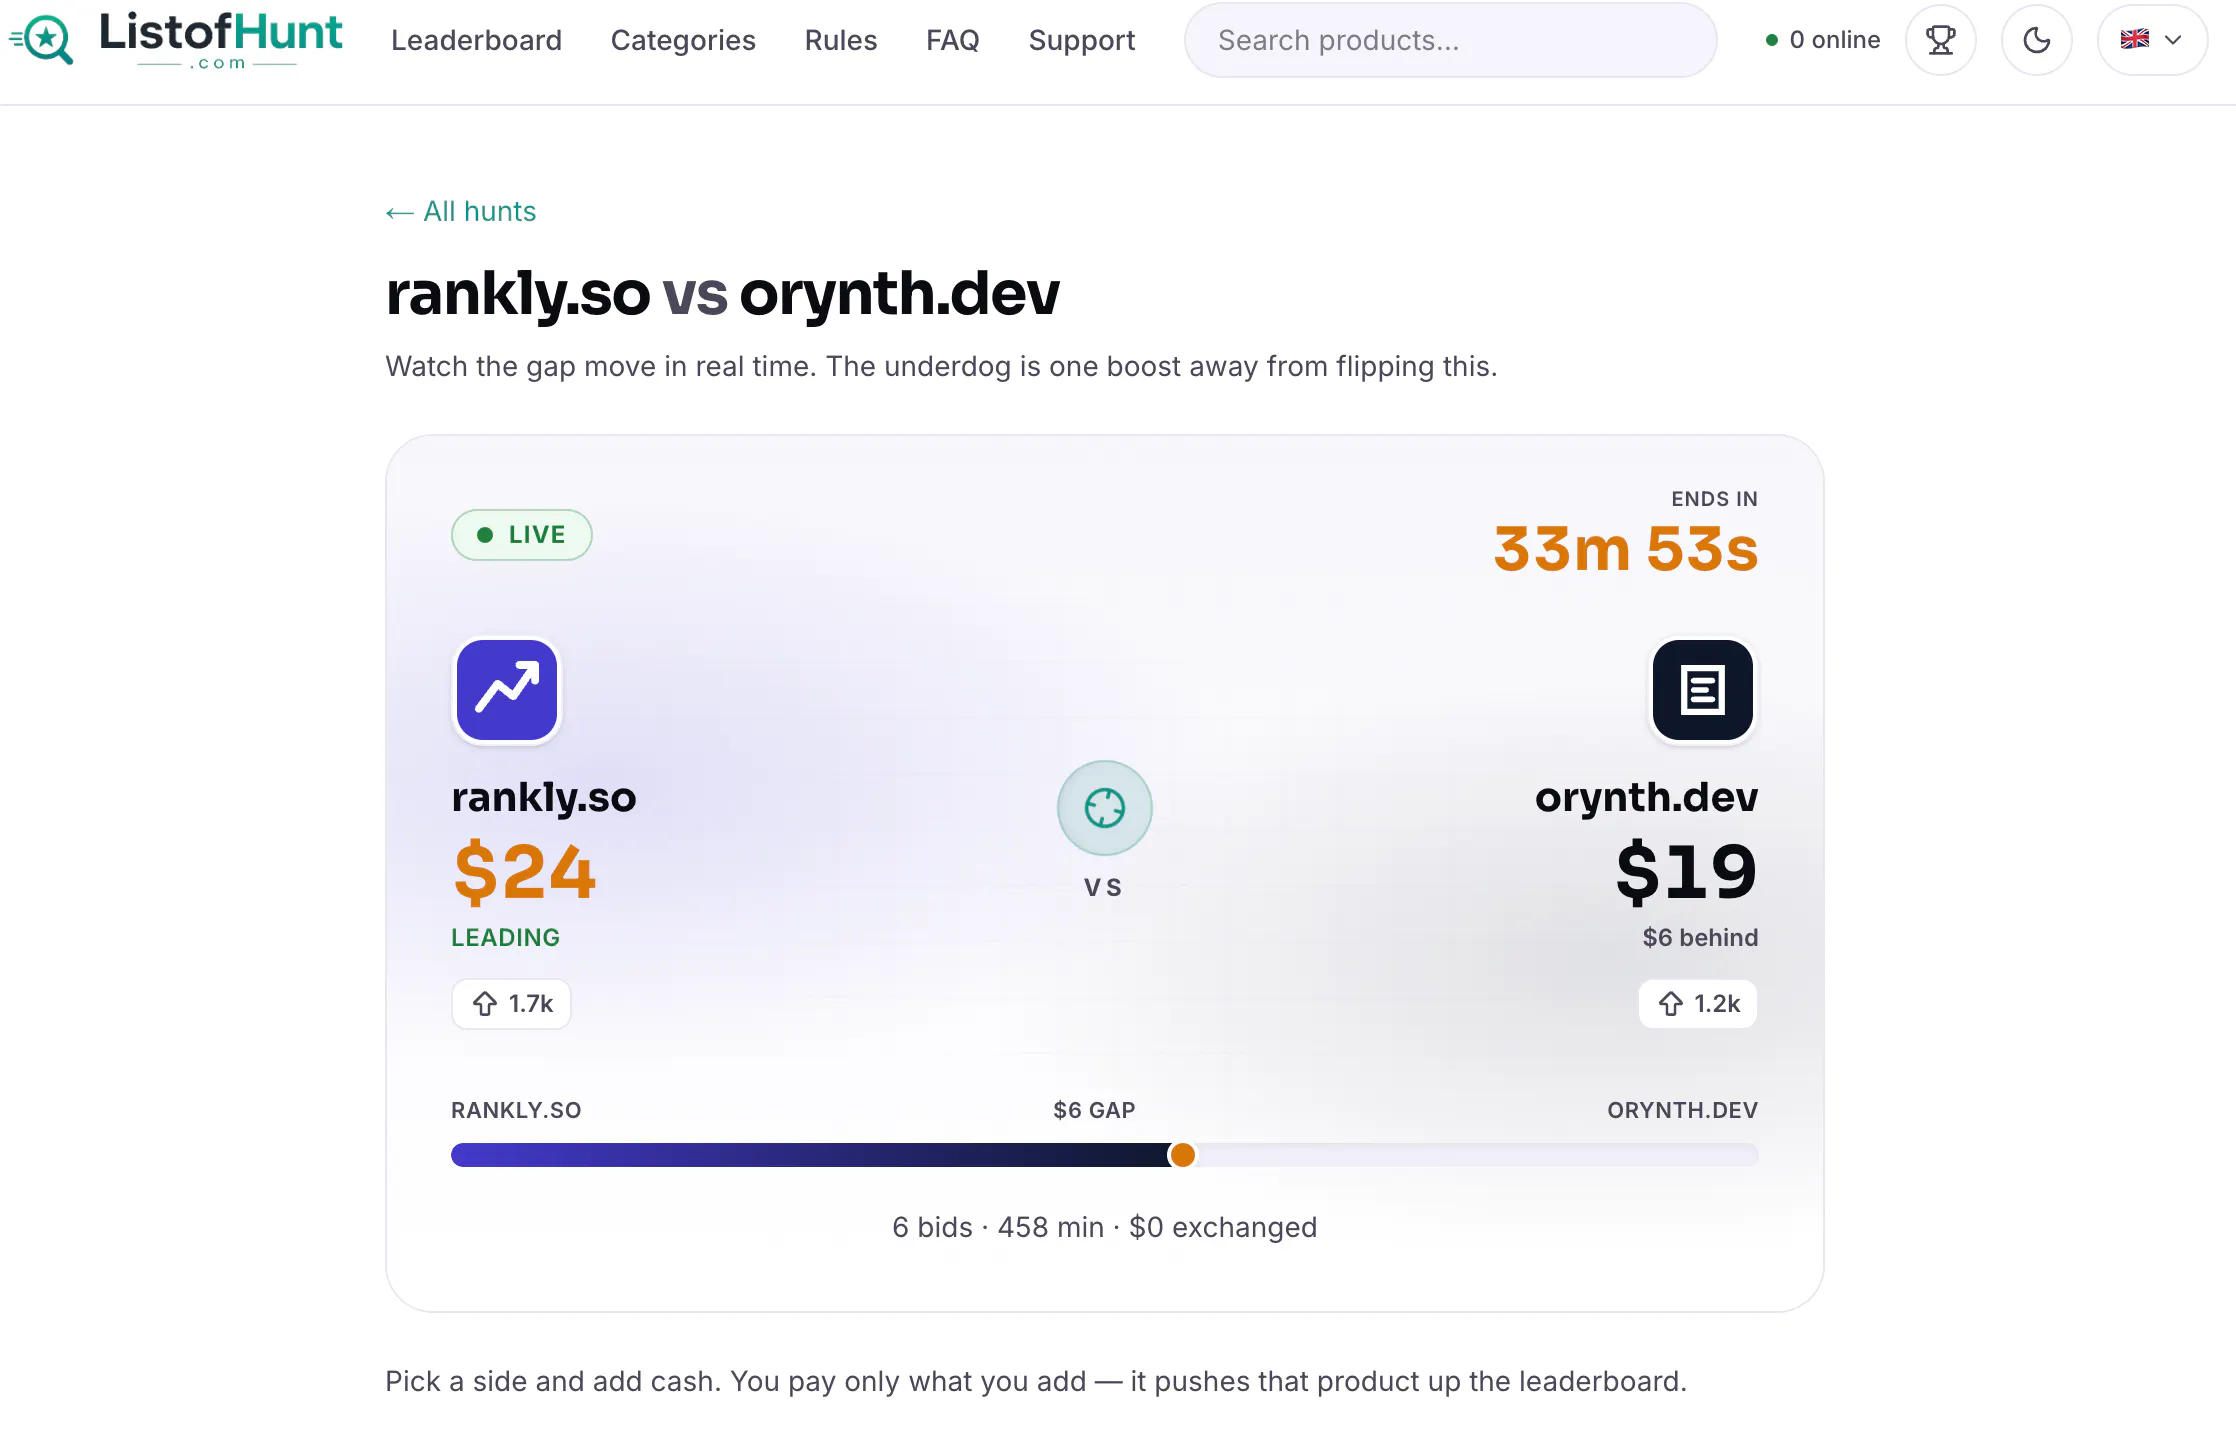Click the $6 GAP label
2236x1430 pixels.
click(x=1095, y=1110)
